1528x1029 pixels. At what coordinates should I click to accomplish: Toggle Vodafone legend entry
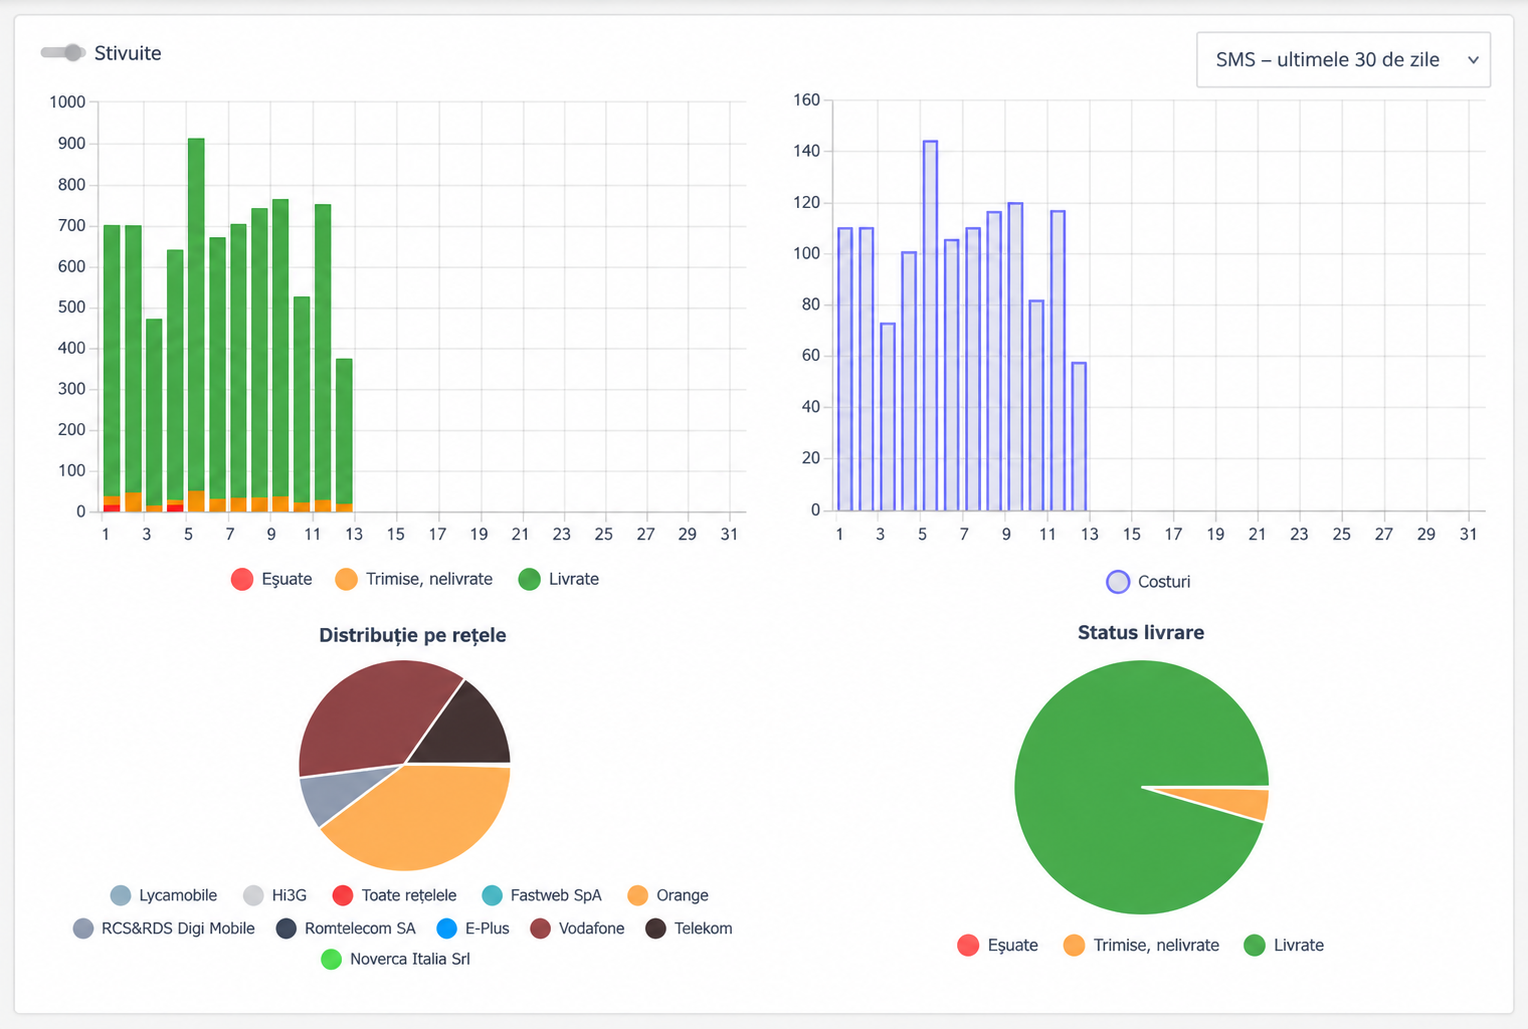coord(577,928)
